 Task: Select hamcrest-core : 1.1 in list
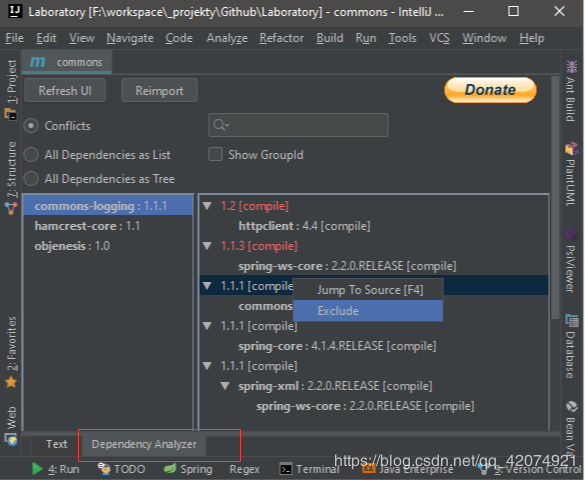[x=108, y=226]
